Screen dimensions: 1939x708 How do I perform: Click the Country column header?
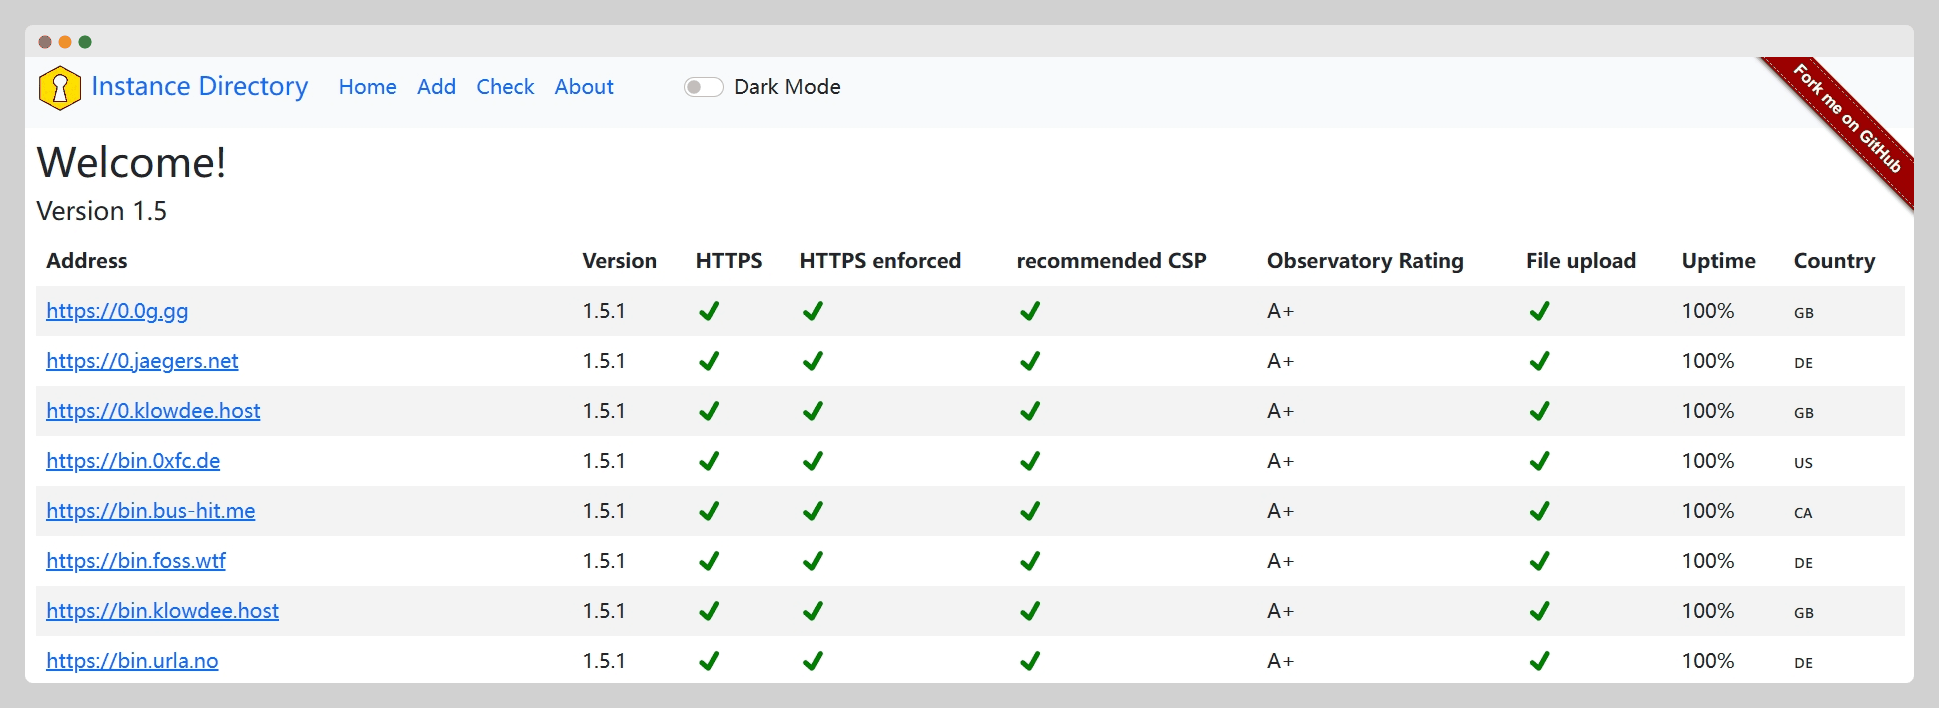[x=1833, y=261]
